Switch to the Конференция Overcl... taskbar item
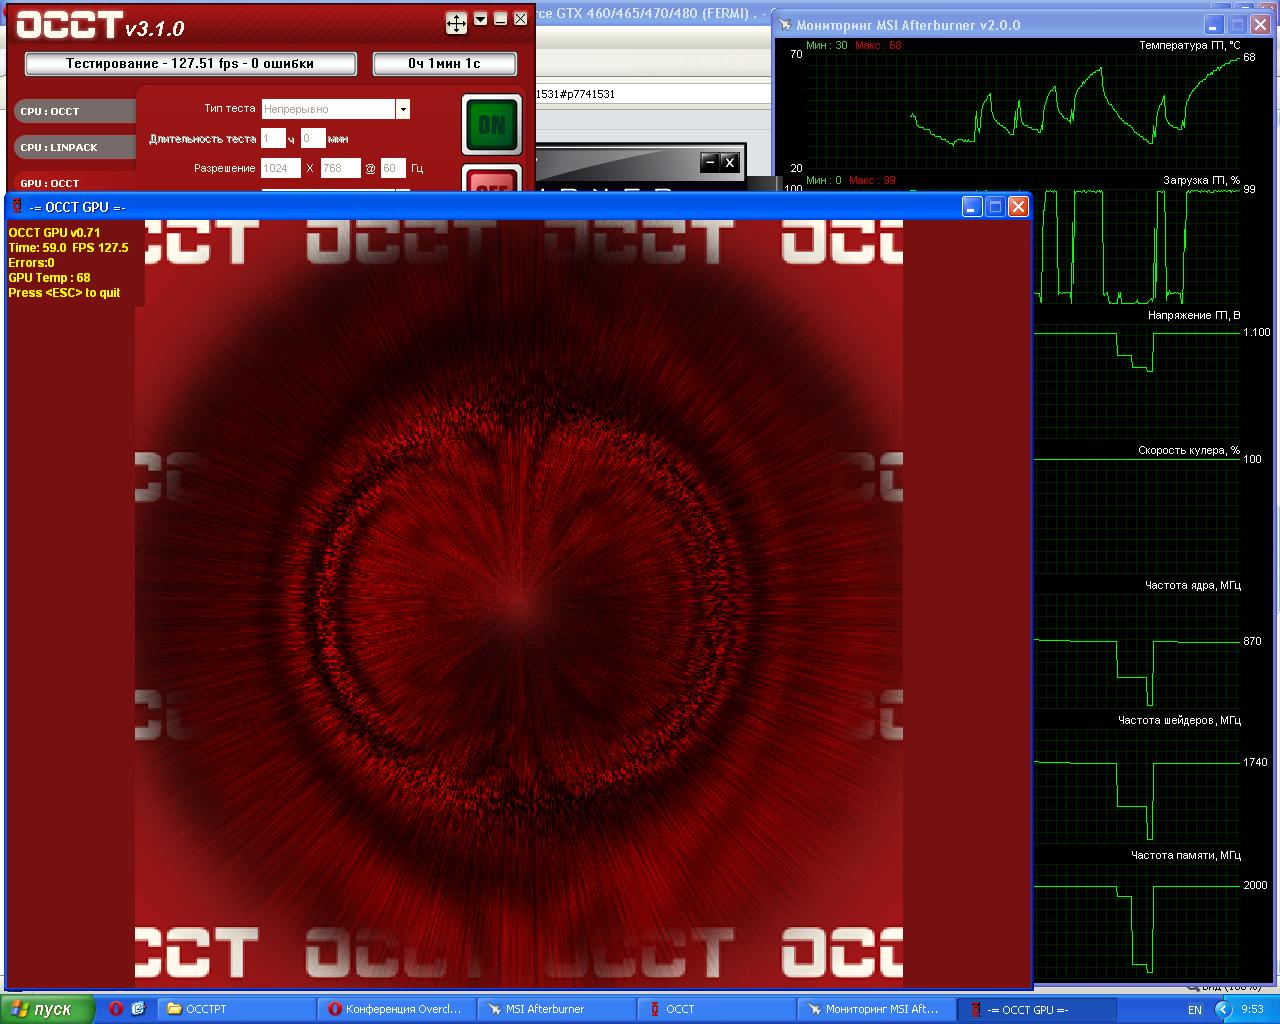The image size is (1280, 1024). click(x=397, y=1009)
